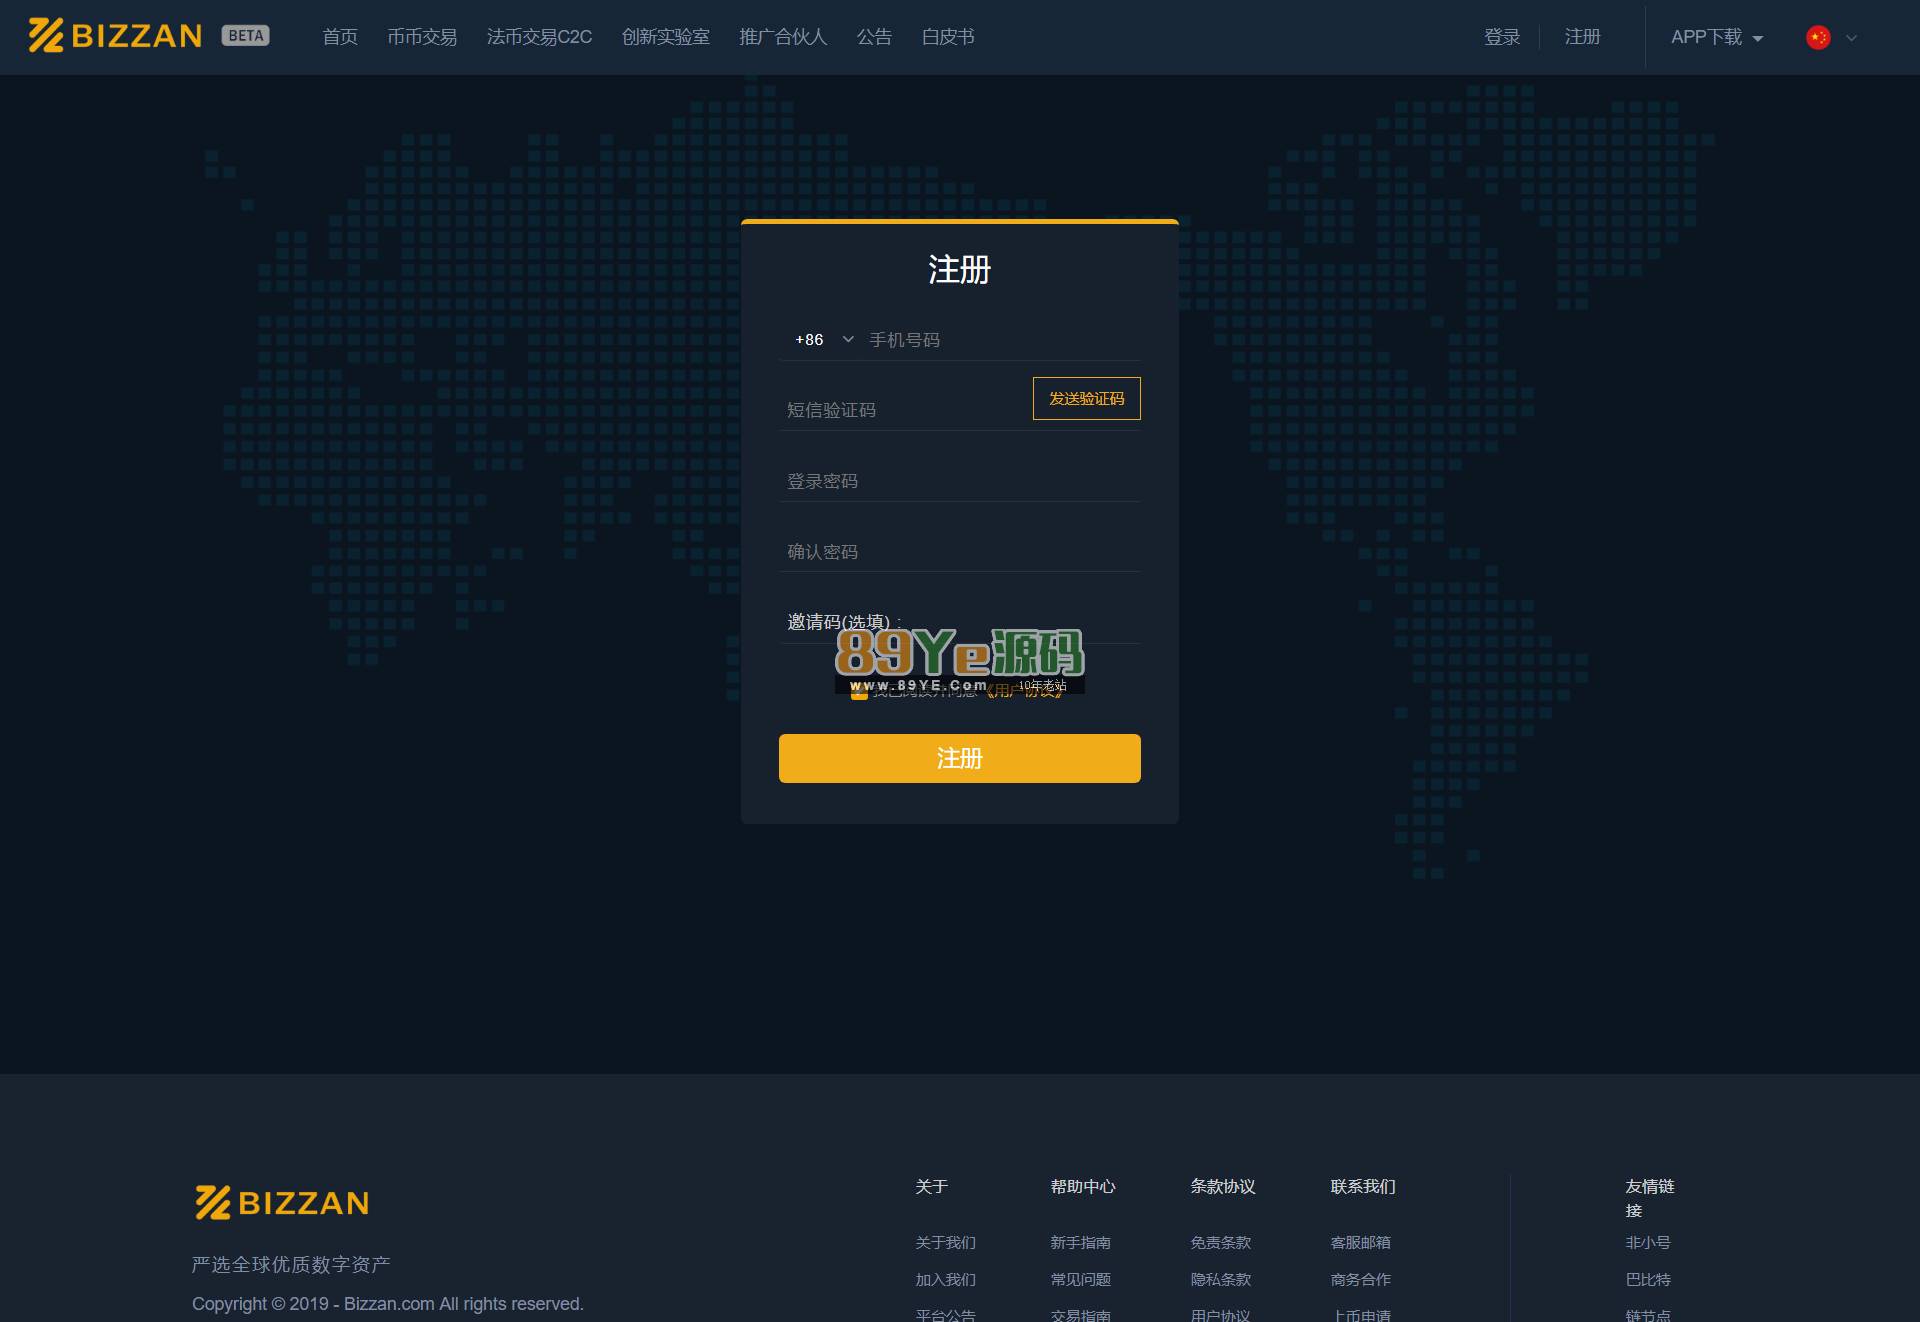This screenshot has width=1920, height=1322.
Task: Click 条款协议 footer heading
Action: (x=1222, y=1186)
